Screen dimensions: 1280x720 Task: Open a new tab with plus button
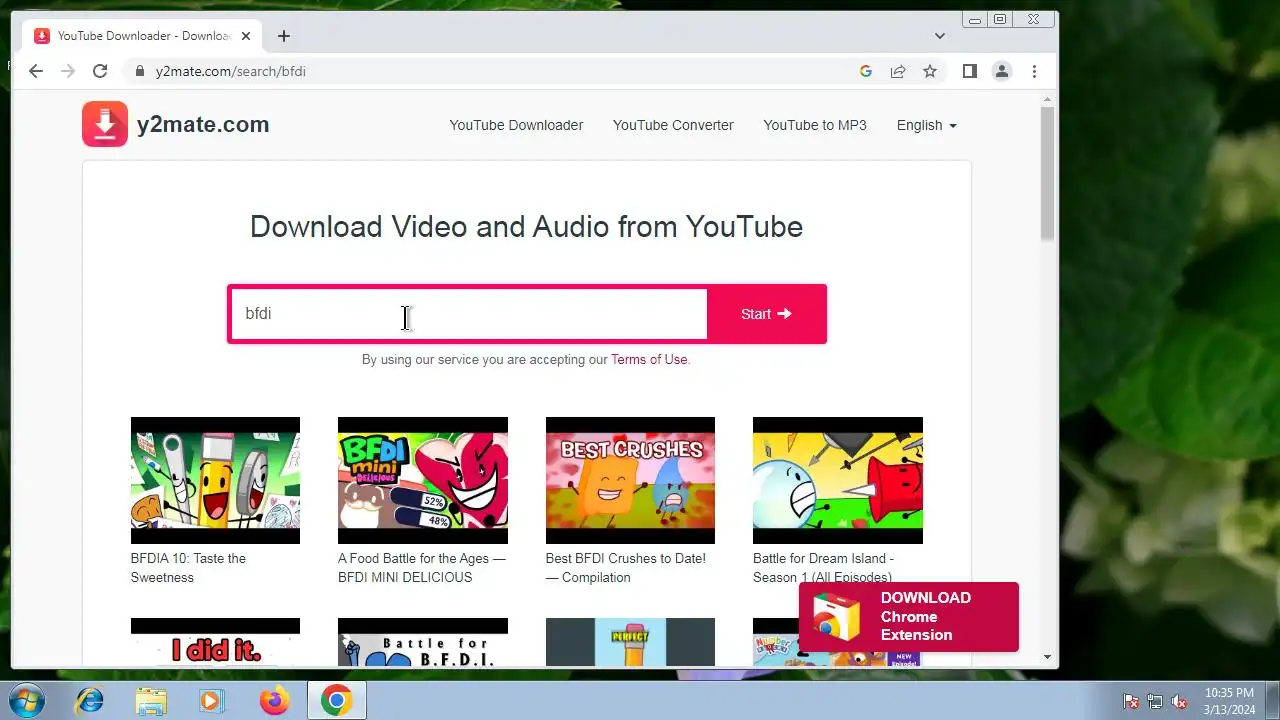(x=284, y=36)
